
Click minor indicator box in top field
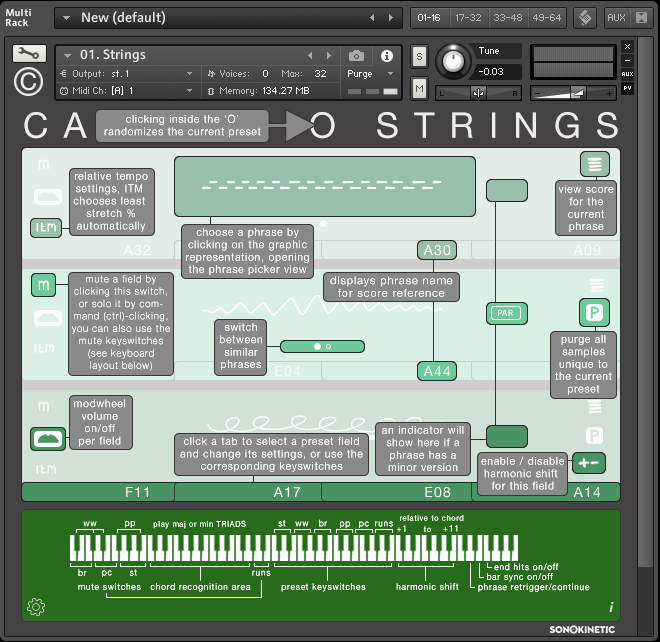(x=507, y=190)
